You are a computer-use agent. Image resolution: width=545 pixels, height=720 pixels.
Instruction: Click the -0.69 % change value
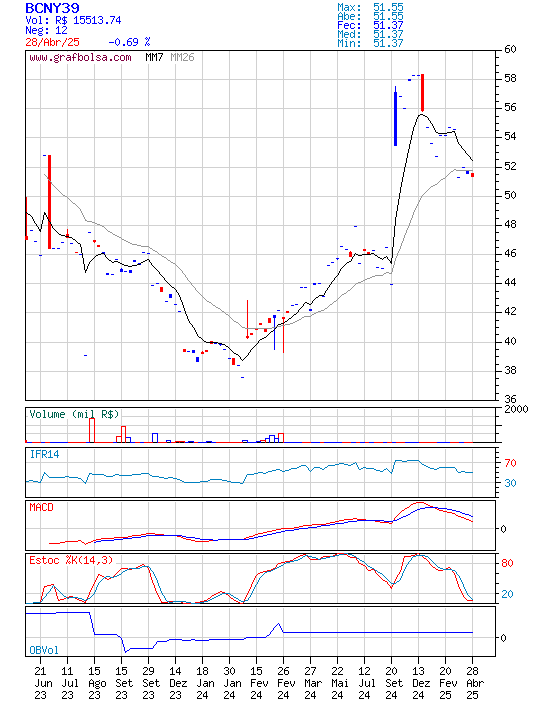[x=129, y=42]
